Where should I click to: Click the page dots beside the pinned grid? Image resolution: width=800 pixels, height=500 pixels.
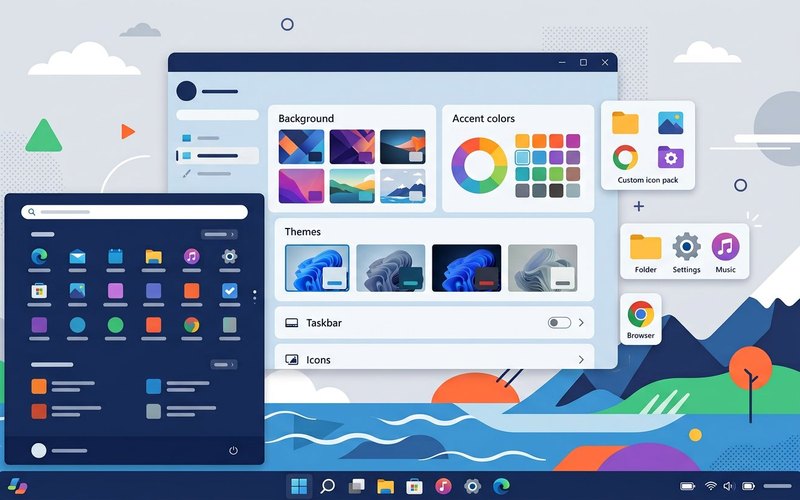(255, 296)
